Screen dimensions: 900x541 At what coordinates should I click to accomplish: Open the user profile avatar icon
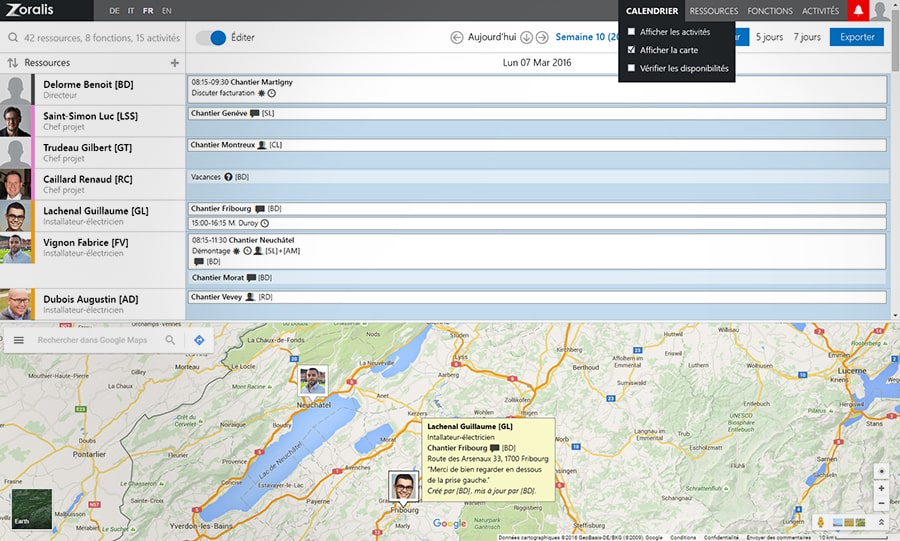point(880,10)
